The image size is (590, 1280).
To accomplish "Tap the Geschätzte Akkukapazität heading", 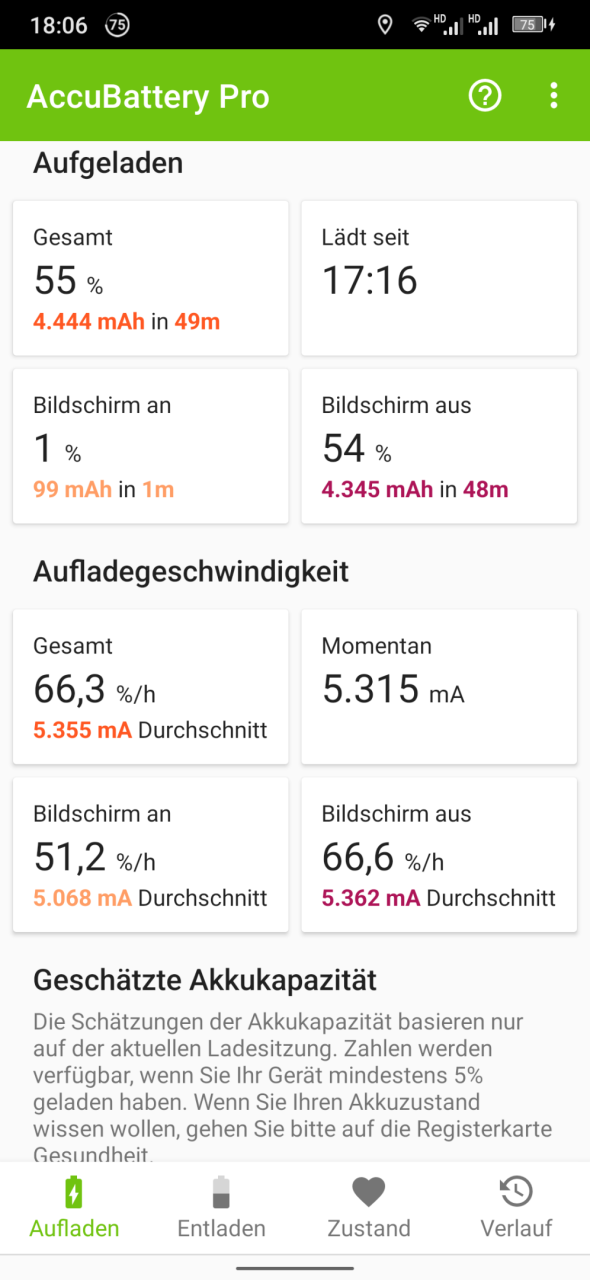I will [x=205, y=980].
